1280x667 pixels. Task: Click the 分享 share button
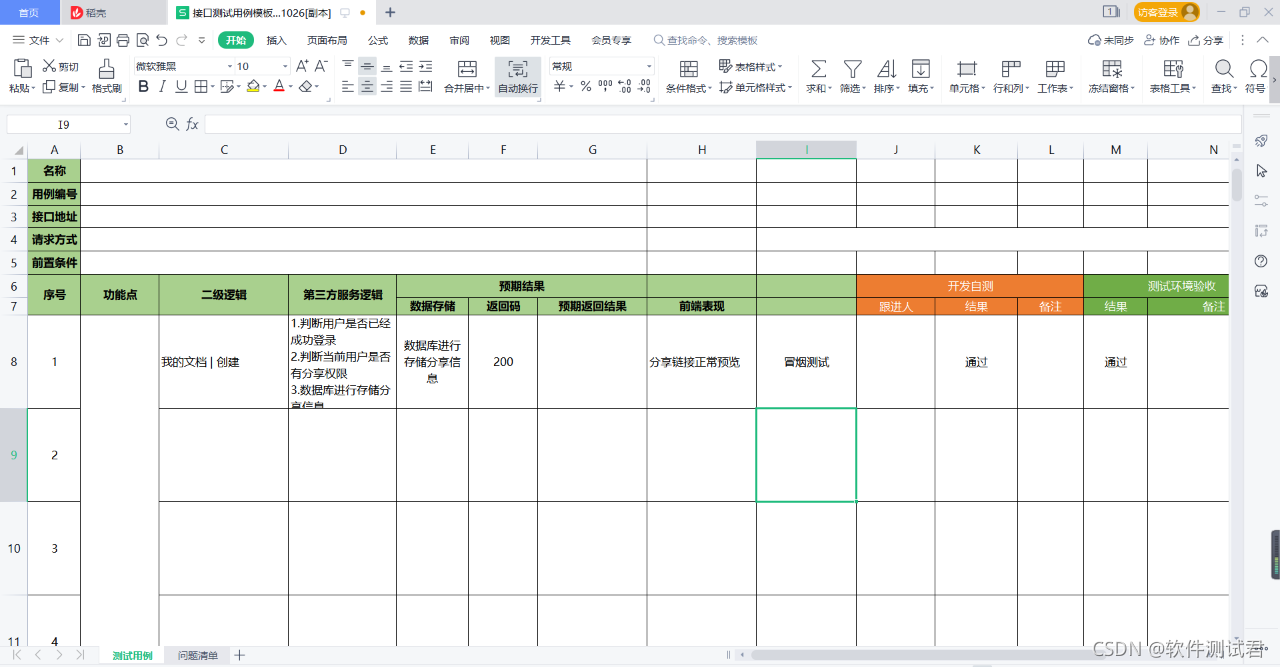[x=1205, y=40]
